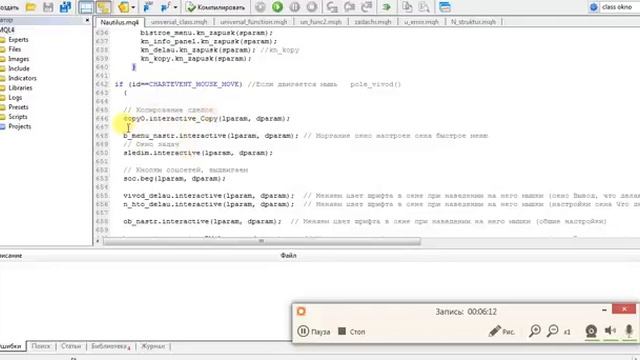Click the orange recorder logo icon
The width and height of the screenshot is (640, 360).
(x=301, y=311)
